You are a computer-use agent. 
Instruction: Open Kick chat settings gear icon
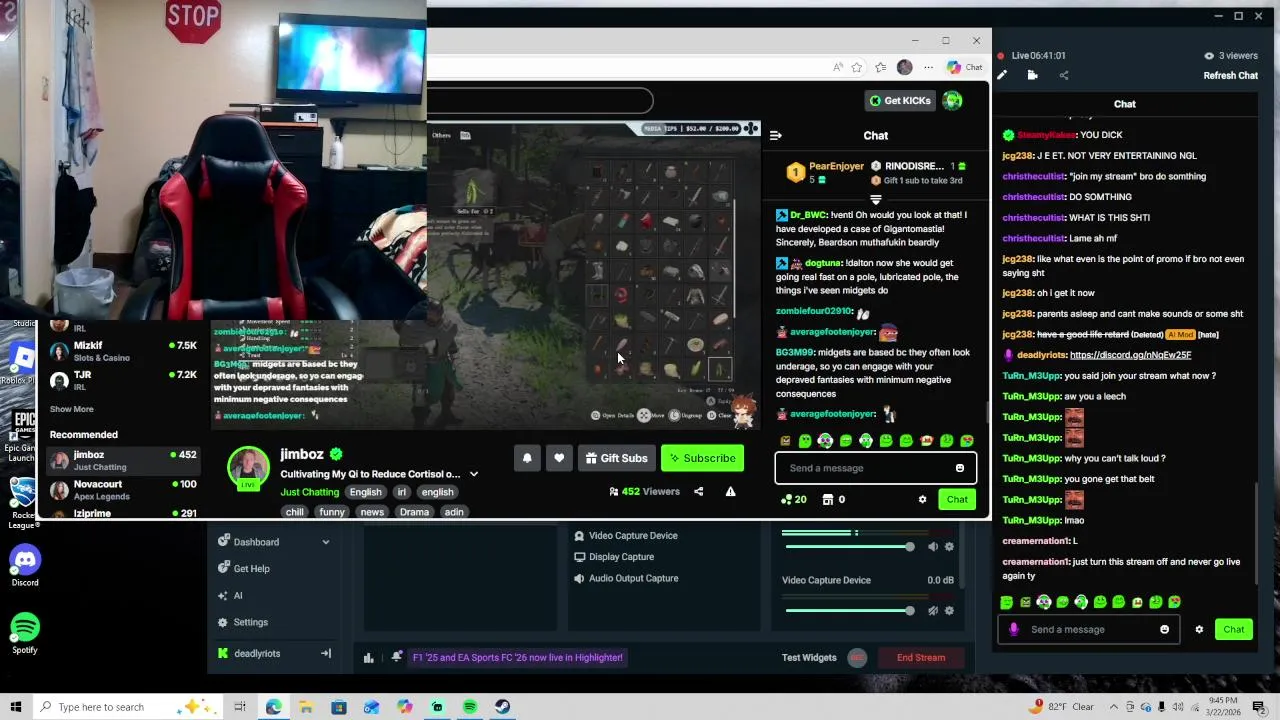pos(922,500)
